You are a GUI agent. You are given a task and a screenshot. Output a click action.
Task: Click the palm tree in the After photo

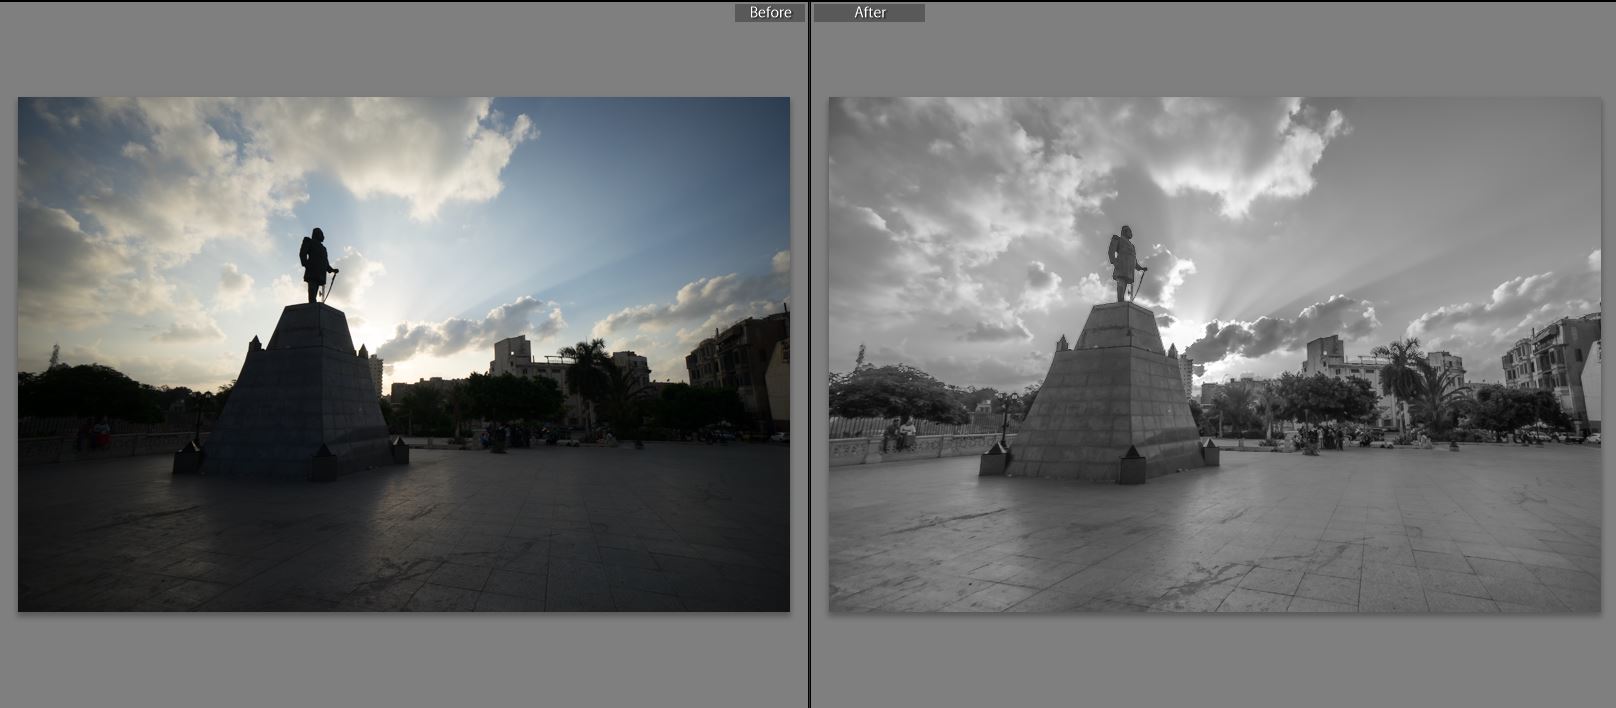1400,371
